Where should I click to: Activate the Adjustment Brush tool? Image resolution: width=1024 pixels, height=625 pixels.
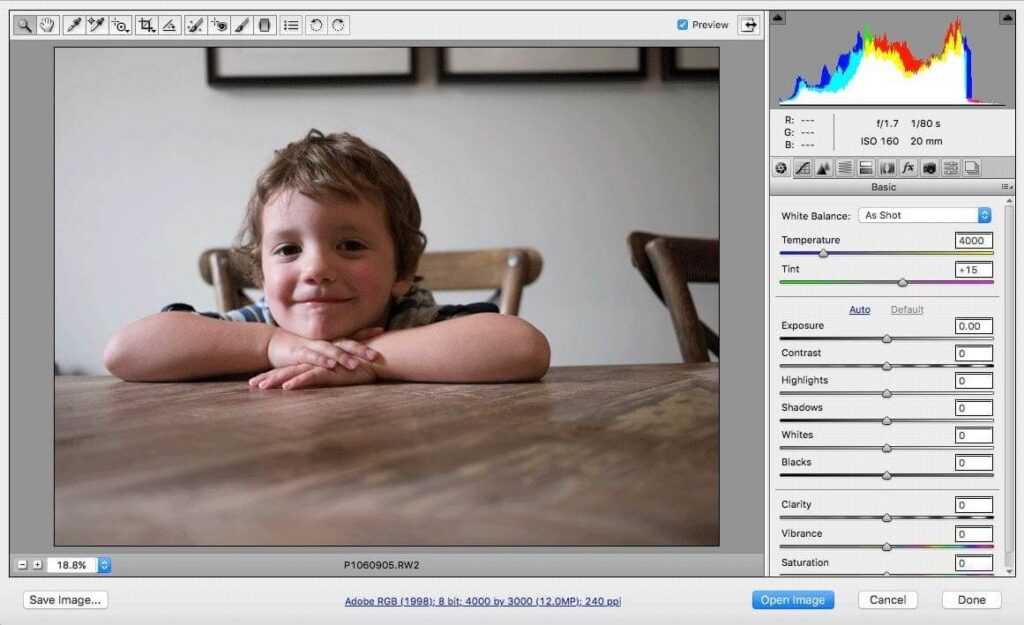[240, 25]
